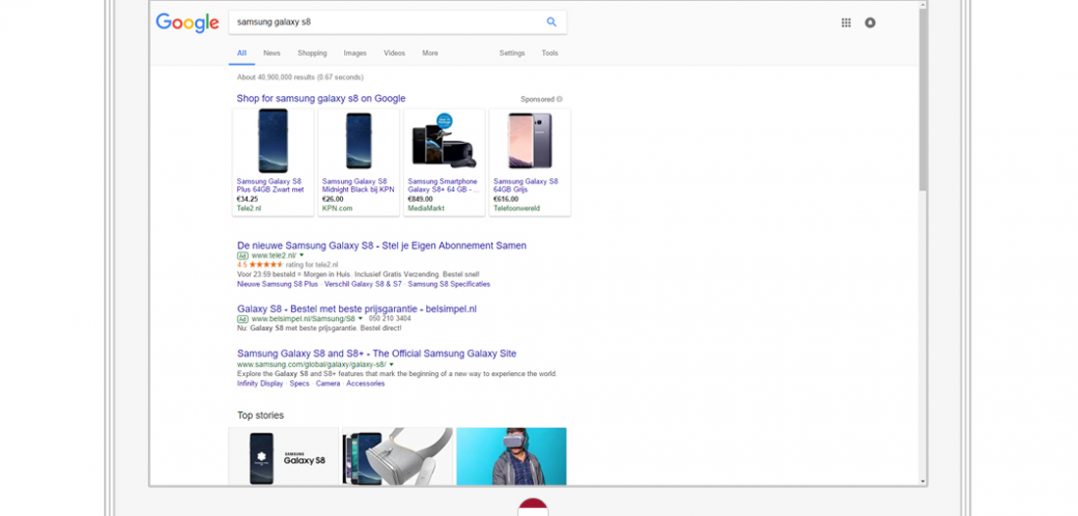Open the Samsung S8 Specificaties sitelink
Viewport: 1078px width, 516px height.
pos(449,284)
